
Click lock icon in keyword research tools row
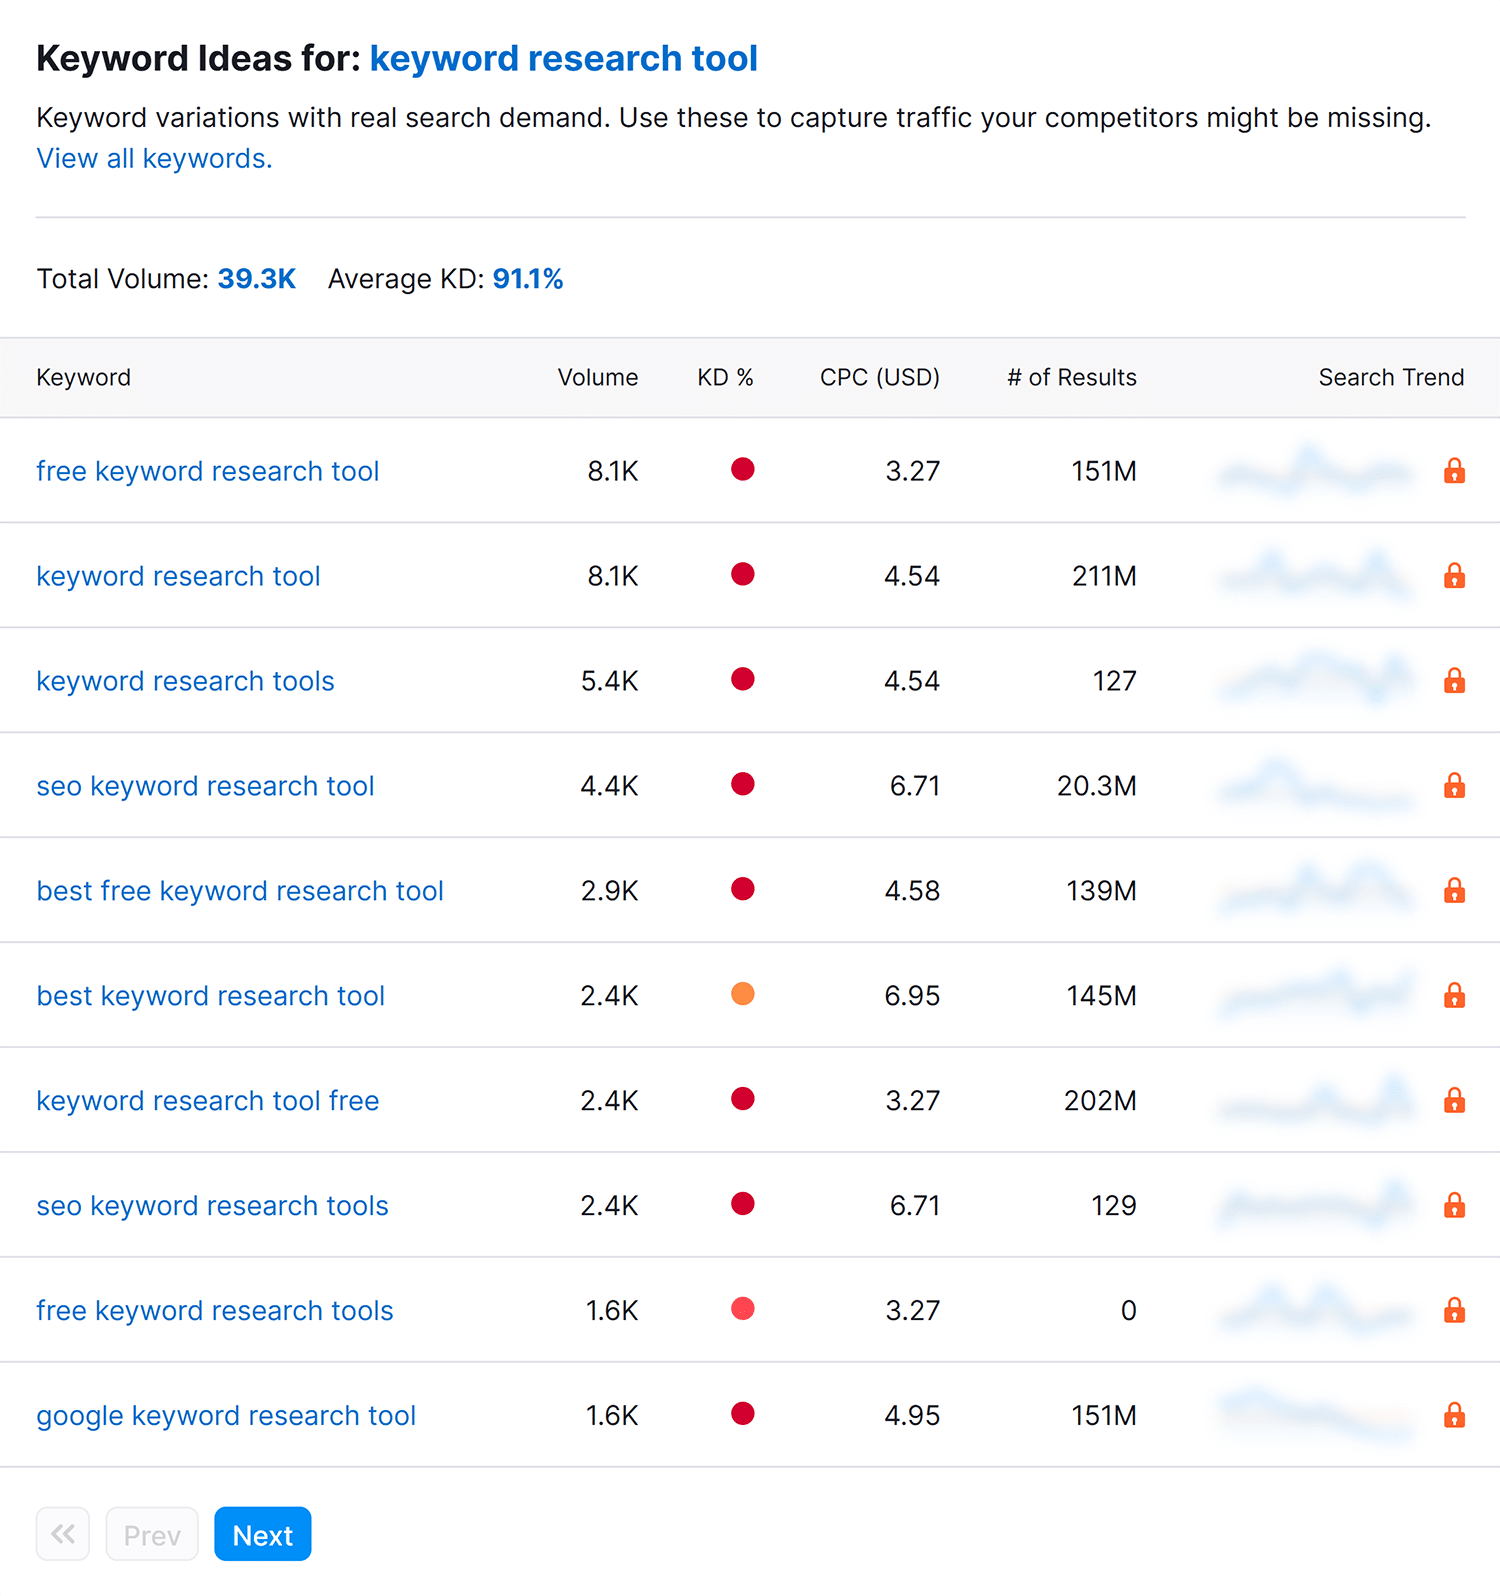click(1454, 680)
